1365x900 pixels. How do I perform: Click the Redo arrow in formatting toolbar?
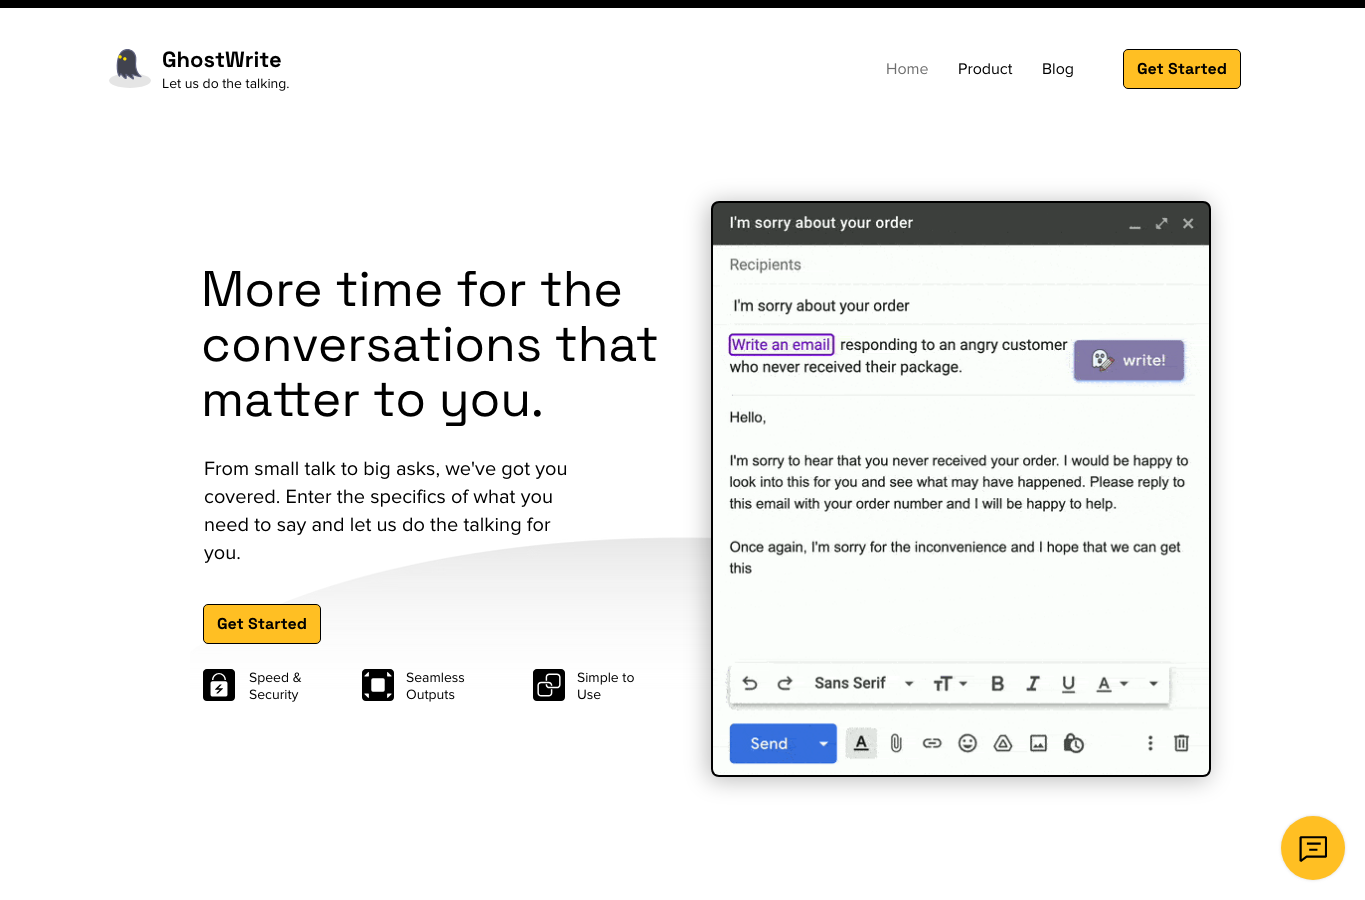785,683
